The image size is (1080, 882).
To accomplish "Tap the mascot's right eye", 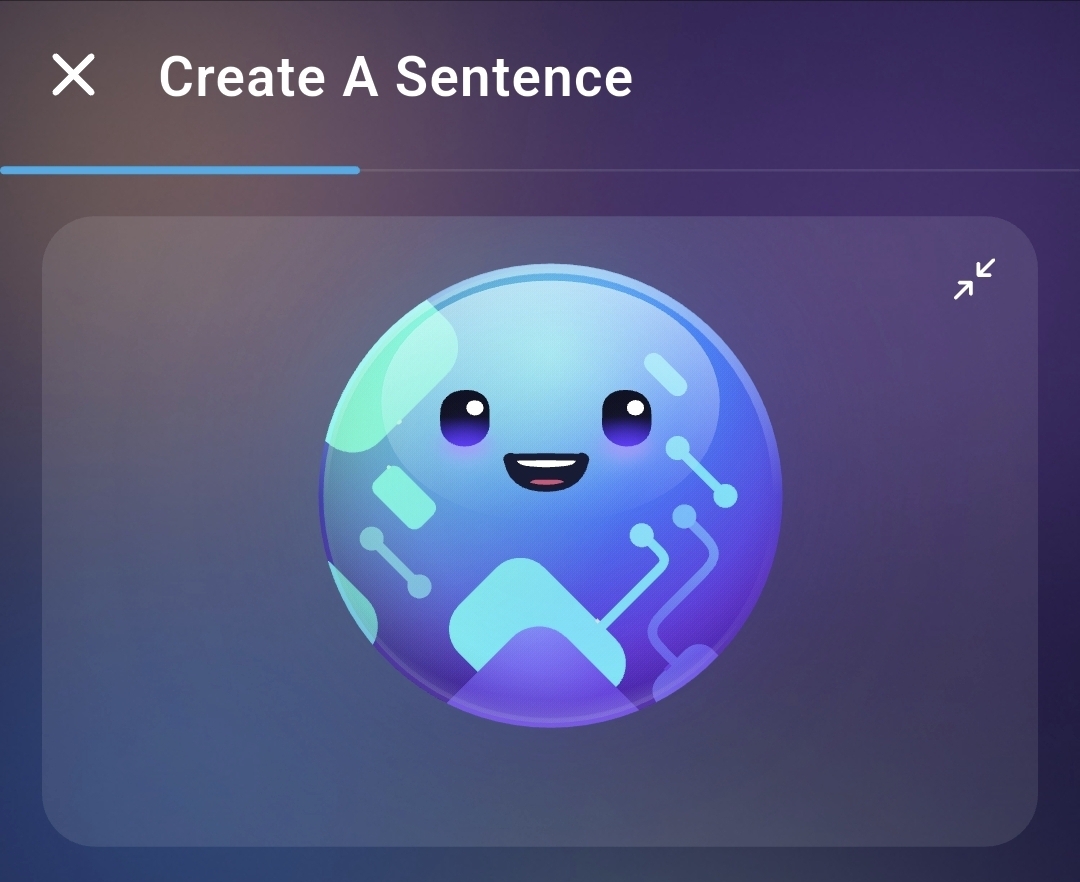I will 626,418.
